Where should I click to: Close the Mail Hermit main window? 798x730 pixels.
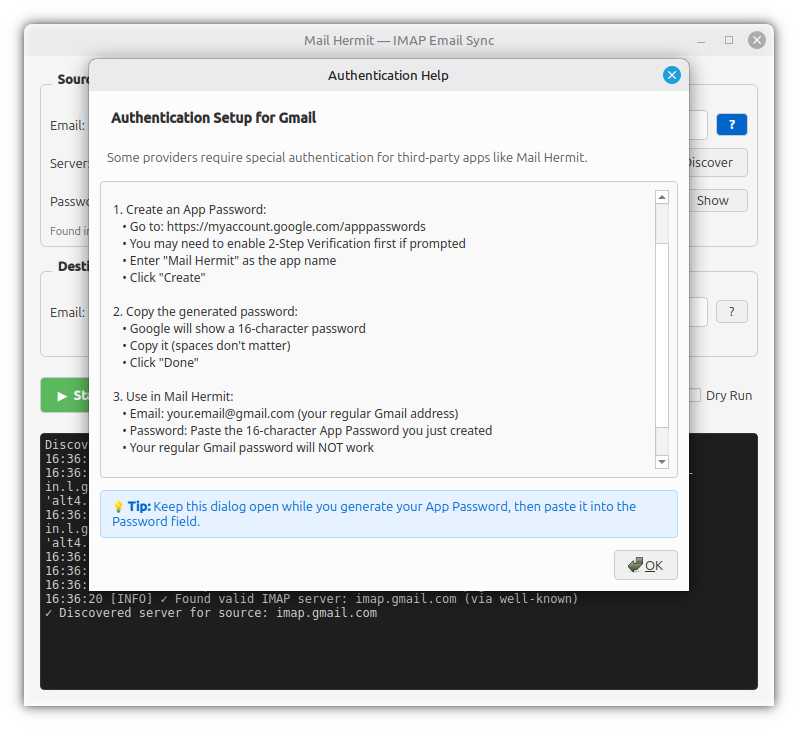756,40
